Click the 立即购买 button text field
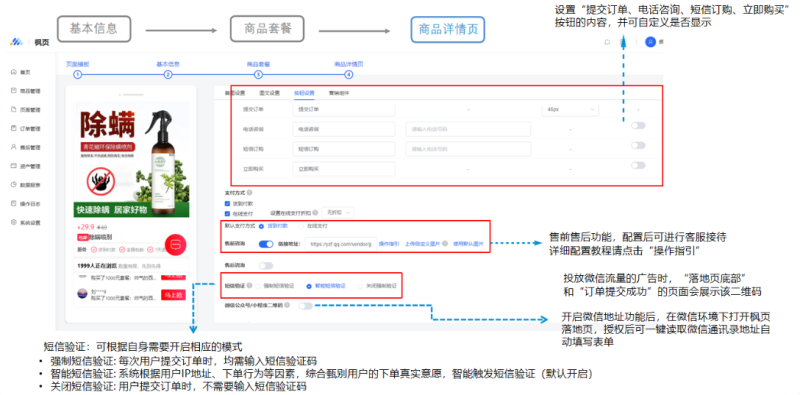800x395 pixels. click(x=344, y=169)
